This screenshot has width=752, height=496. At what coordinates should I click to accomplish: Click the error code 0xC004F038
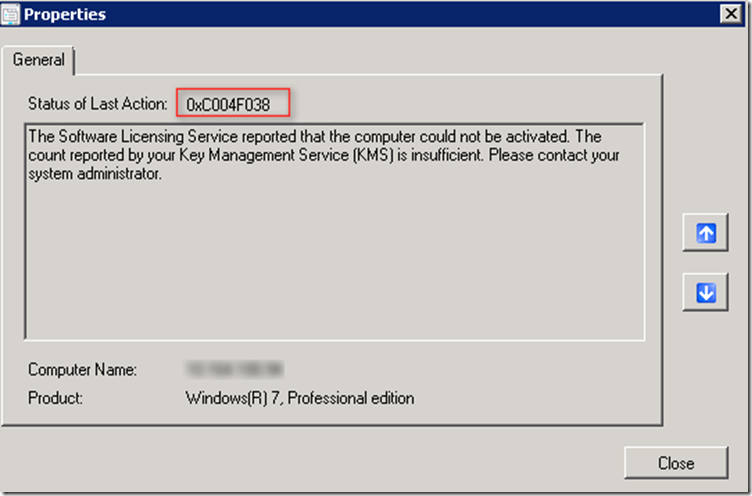coord(228,103)
